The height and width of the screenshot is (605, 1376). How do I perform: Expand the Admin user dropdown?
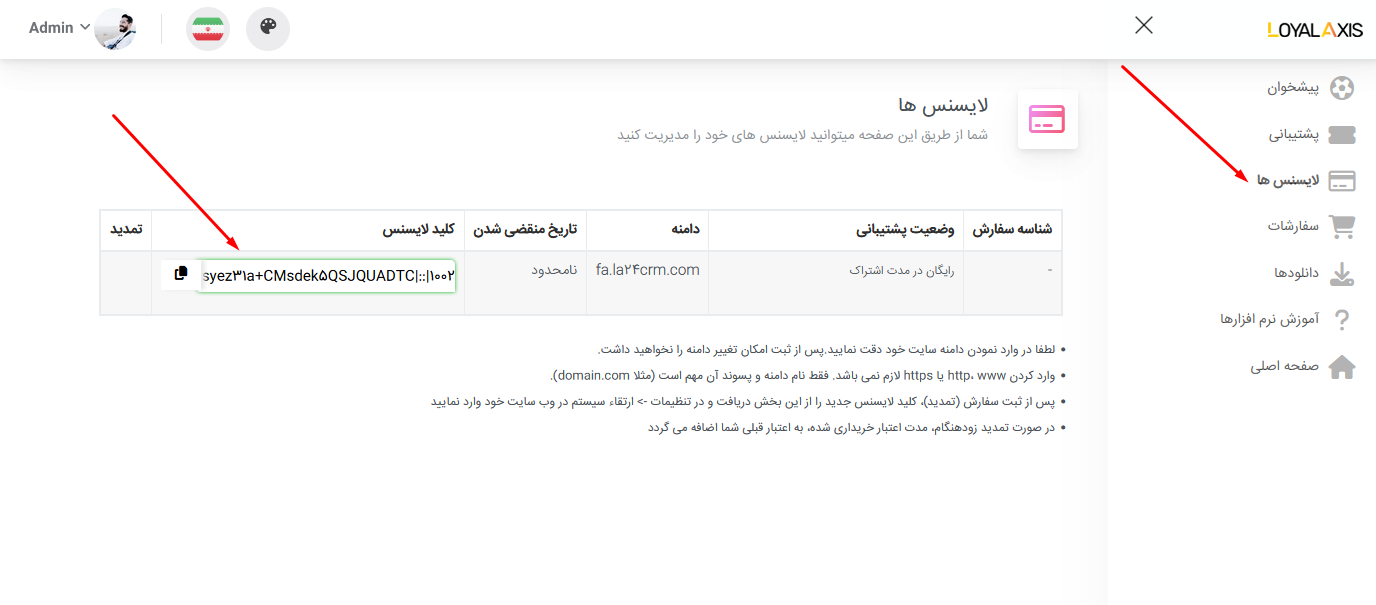[x=59, y=28]
